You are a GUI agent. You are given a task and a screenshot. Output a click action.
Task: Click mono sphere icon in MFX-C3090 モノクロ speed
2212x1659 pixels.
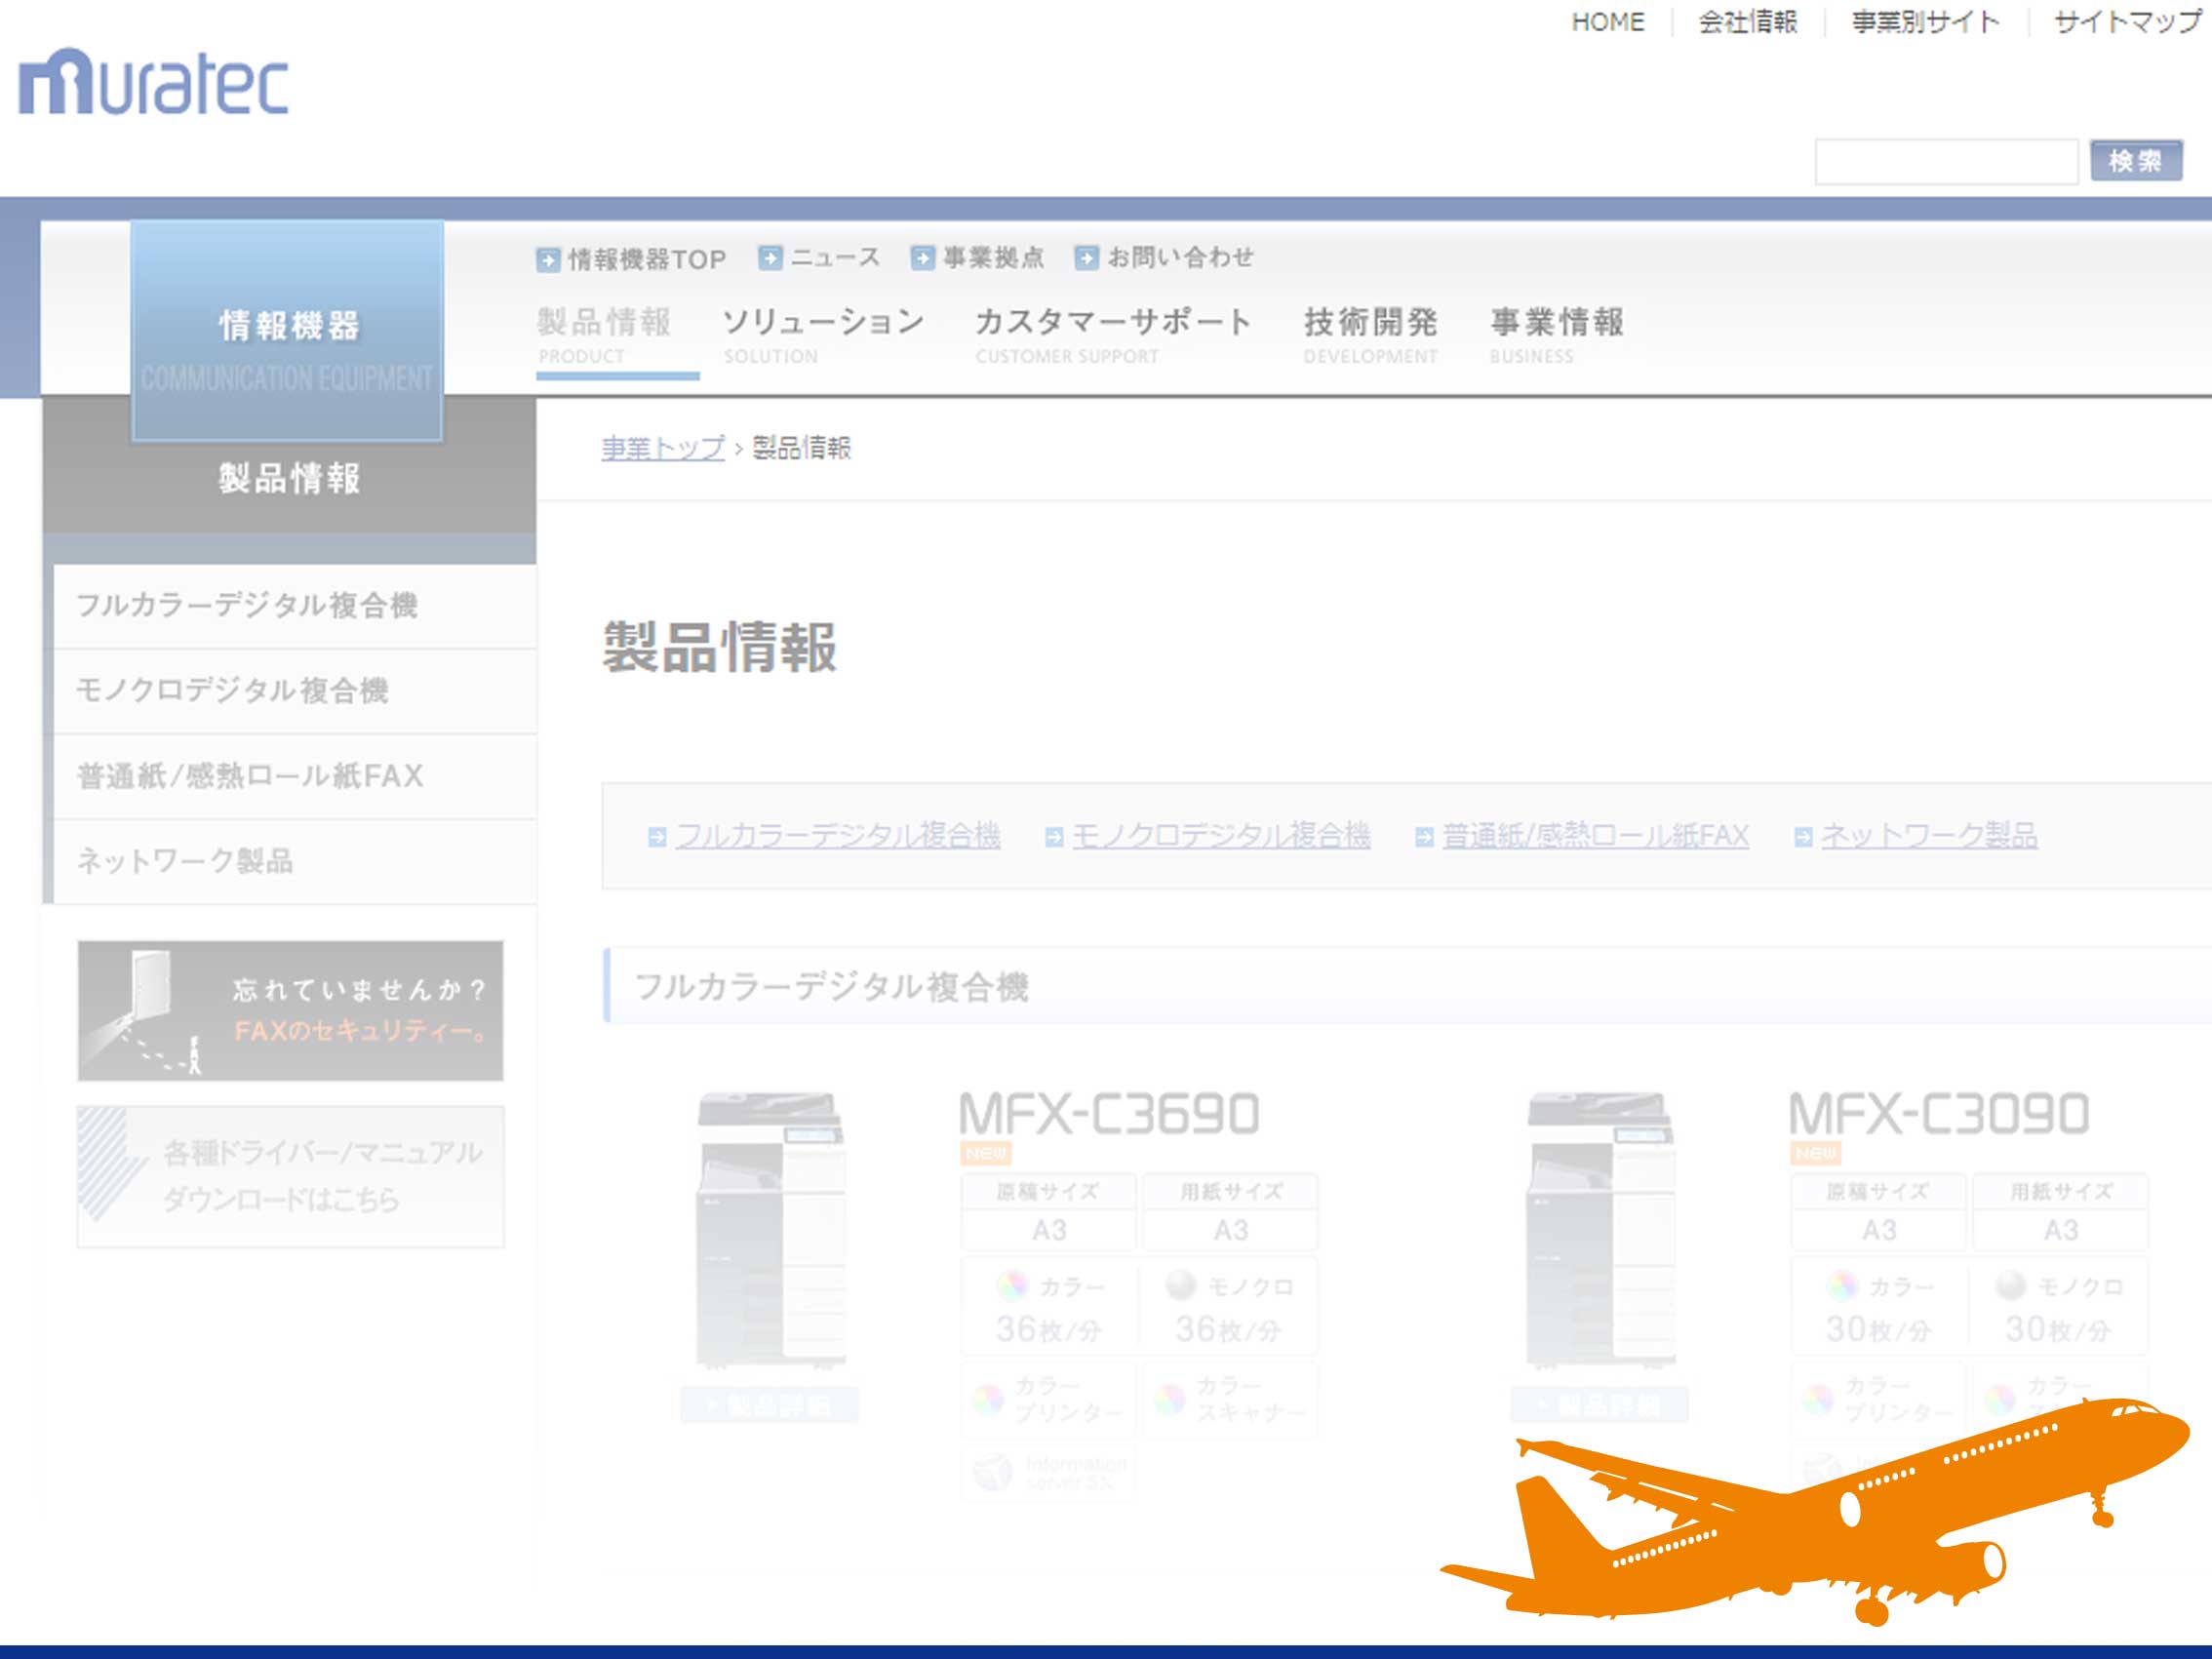click(2011, 1285)
